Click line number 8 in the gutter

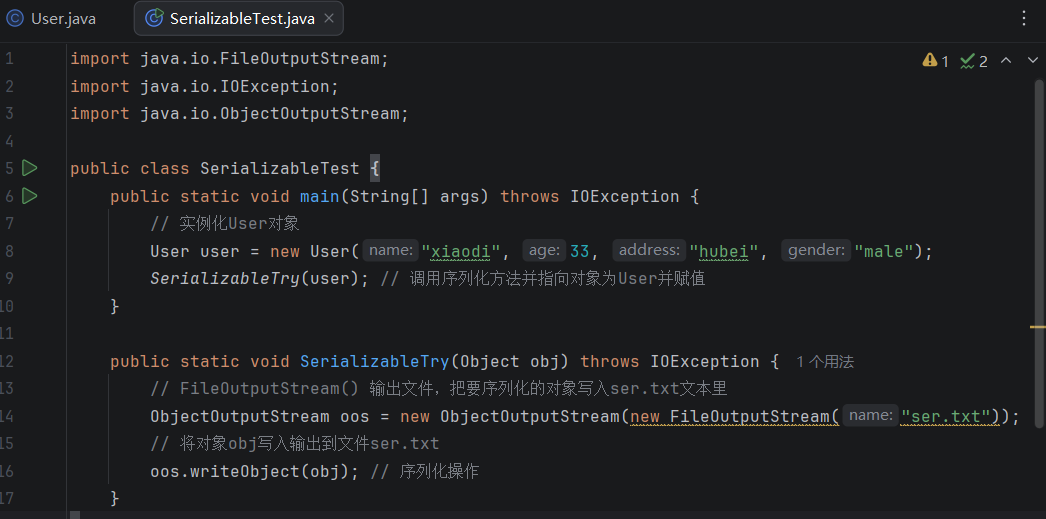click(x=9, y=251)
